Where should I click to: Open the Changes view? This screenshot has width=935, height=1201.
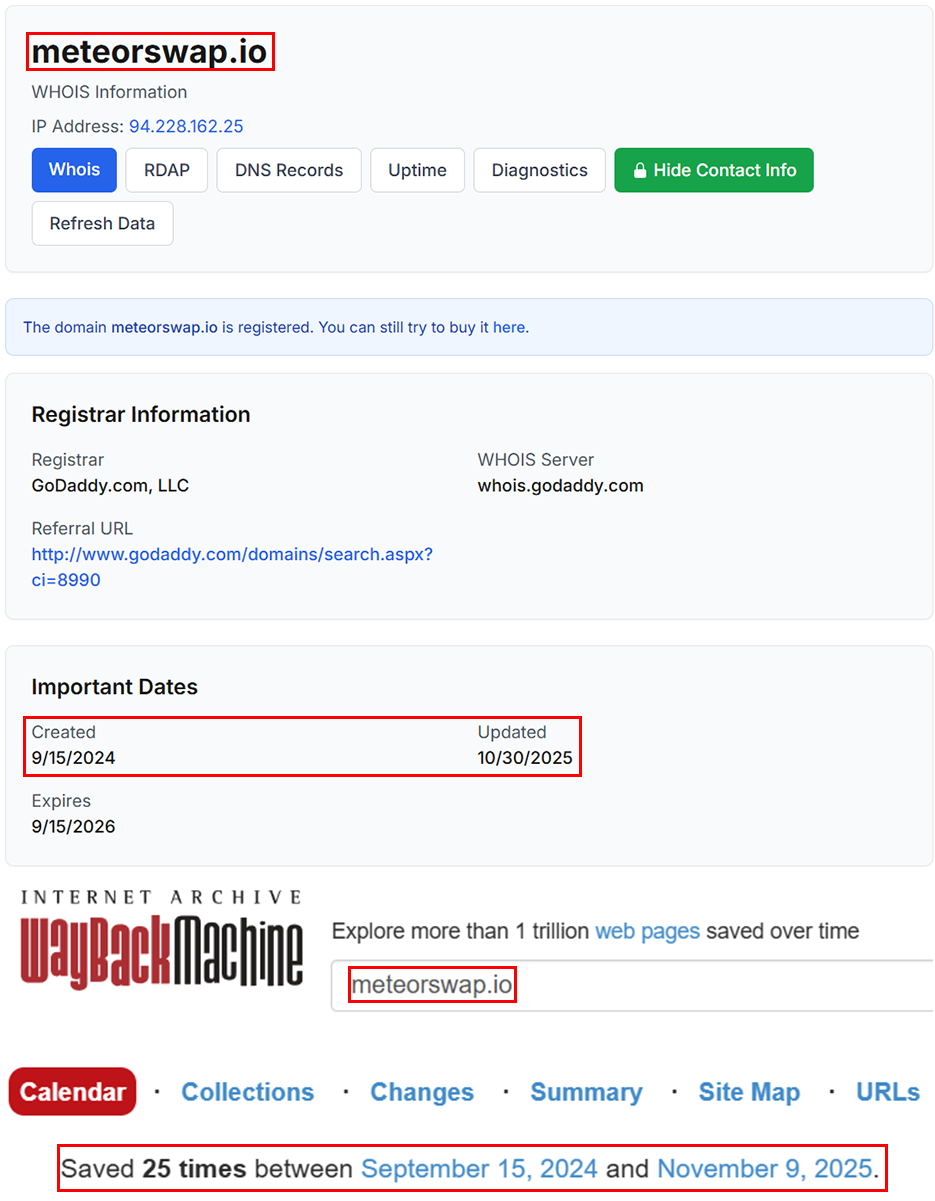(421, 1091)
